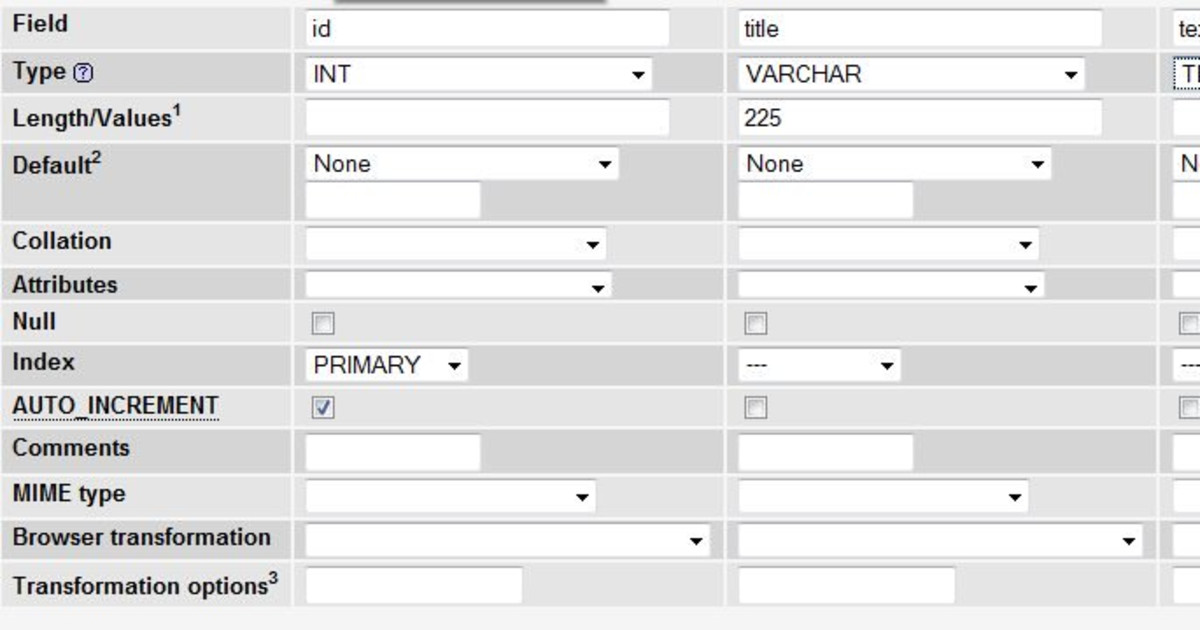The width and height of the screenshot is (1200, 630).
Task: Uncheck AUTO_INCREMENT for the id column
Action: [322, 406]
